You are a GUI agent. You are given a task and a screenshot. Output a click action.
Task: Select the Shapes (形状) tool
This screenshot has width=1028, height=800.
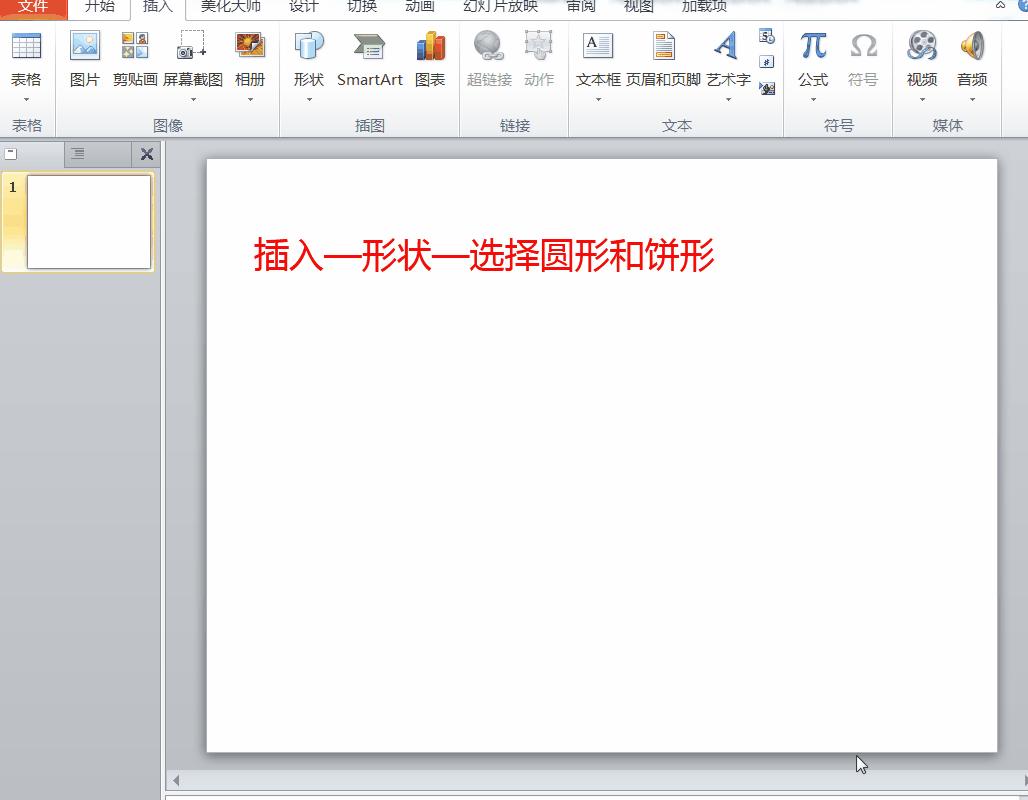click(308, 55)
